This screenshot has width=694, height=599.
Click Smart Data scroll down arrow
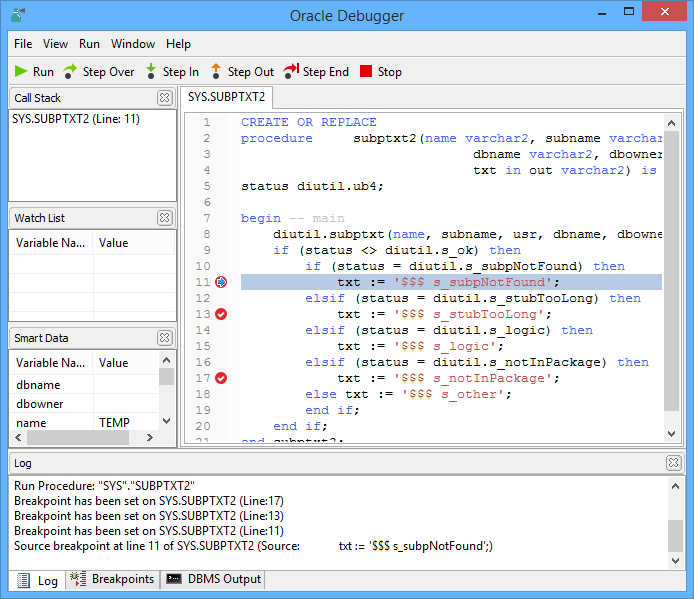pos(166,421)
